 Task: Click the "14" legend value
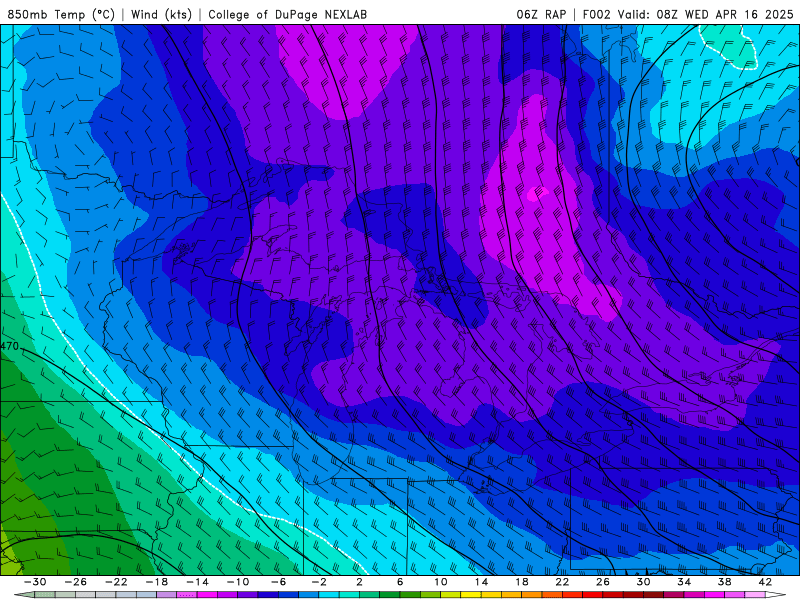click(481, 582)
